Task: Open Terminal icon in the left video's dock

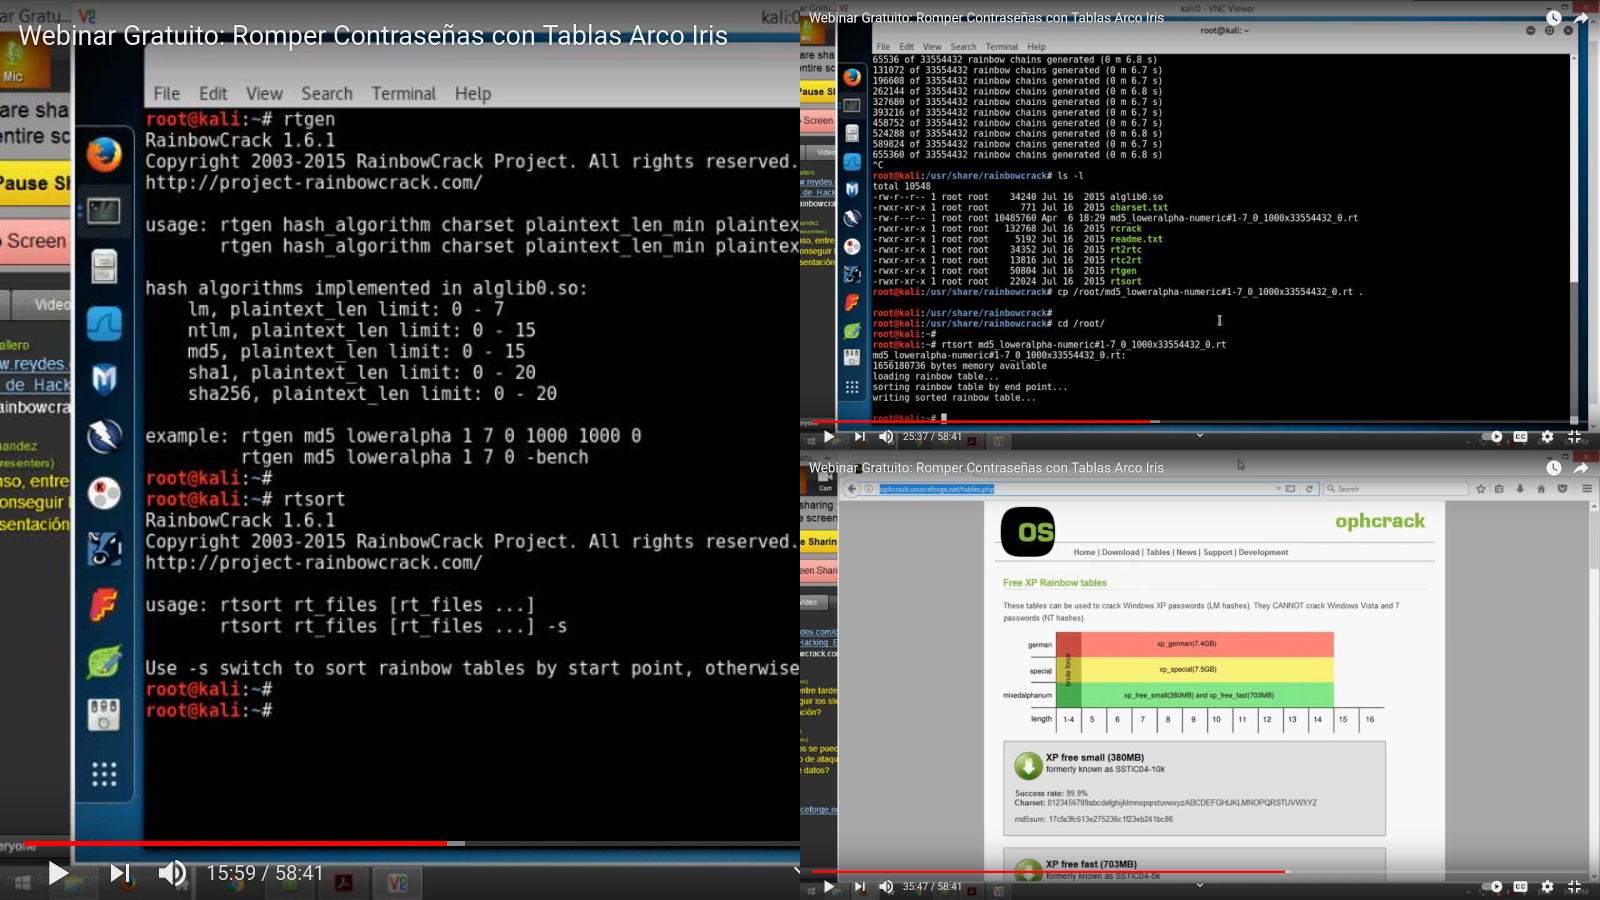Action: pyautogui.click(x=104, y=211)
